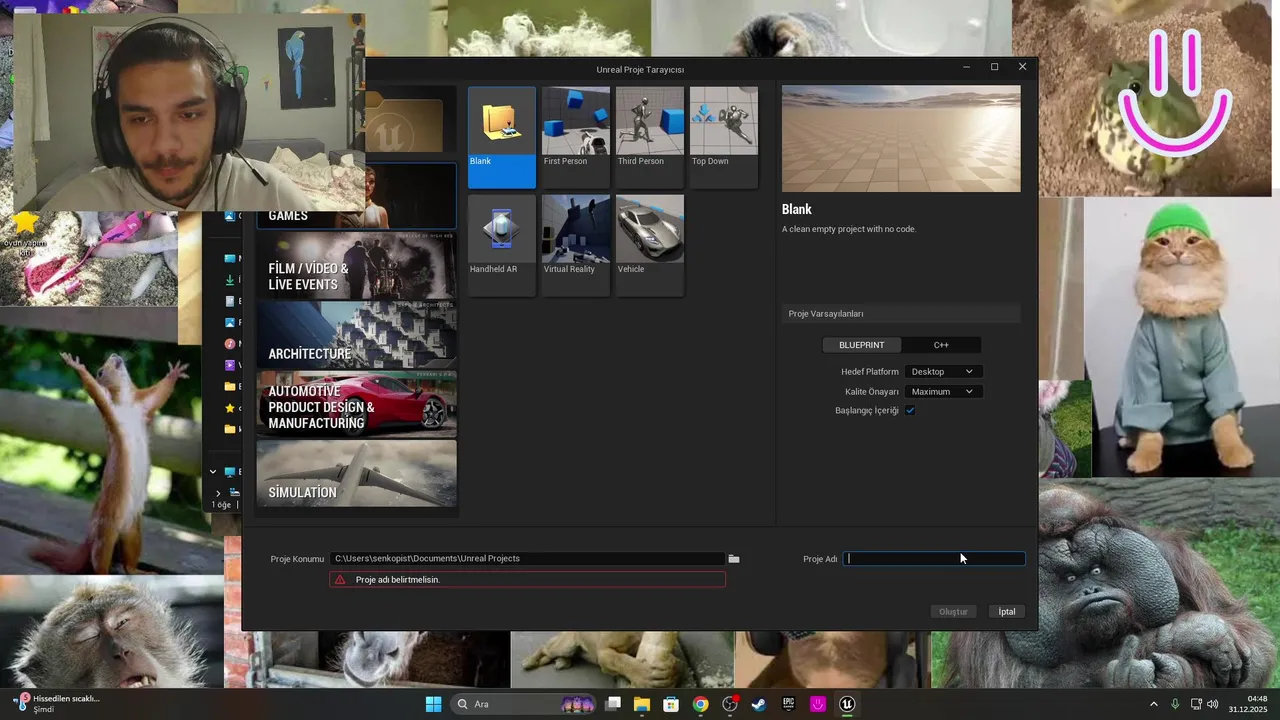1280x720 pixels.
Task: Open Videos folder icon in File Explorer sidebar
Action: tap(230, 365)
